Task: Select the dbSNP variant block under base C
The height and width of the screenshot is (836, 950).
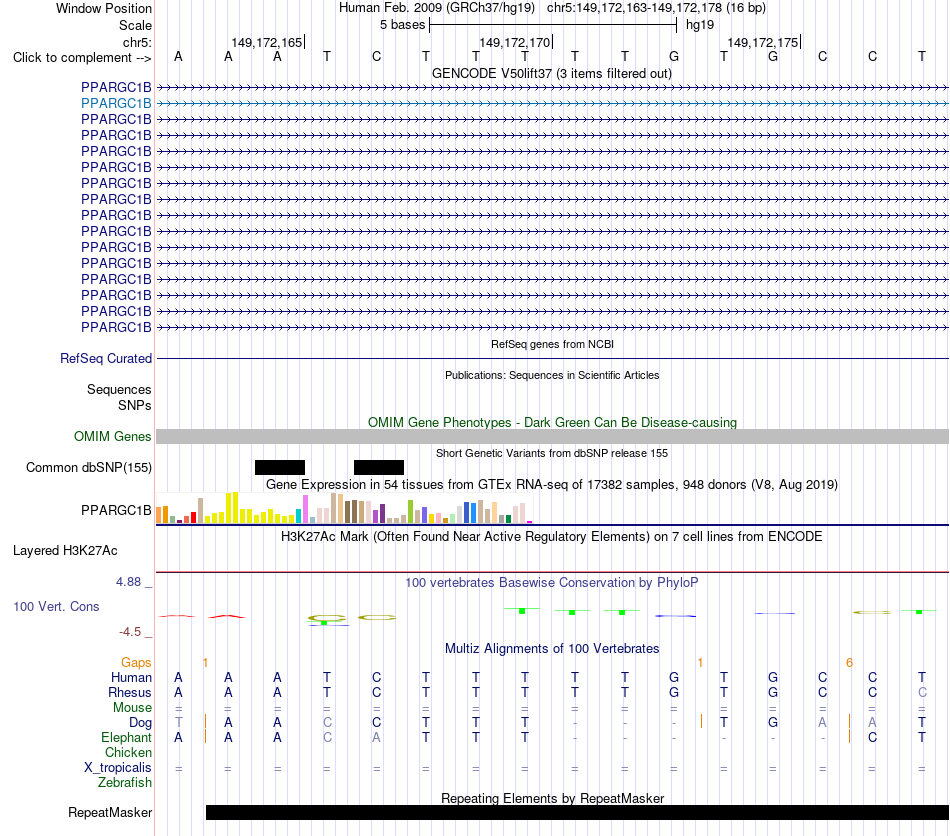Action: click(379, 467)
